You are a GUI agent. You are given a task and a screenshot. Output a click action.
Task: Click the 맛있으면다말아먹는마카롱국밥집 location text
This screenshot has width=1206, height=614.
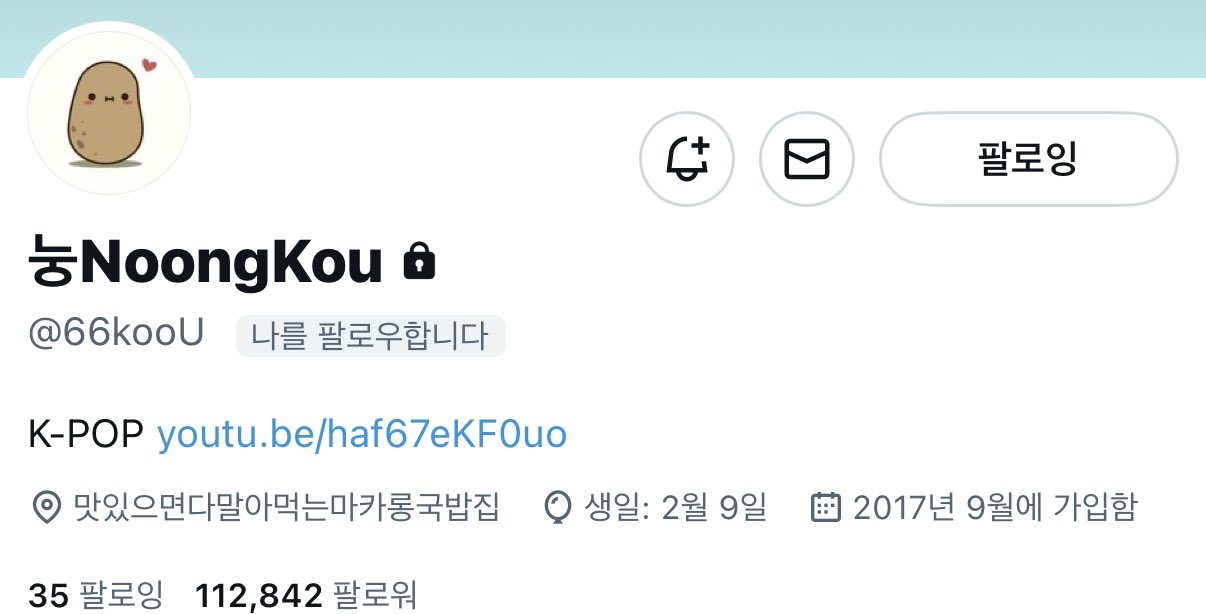click(286, 508)
